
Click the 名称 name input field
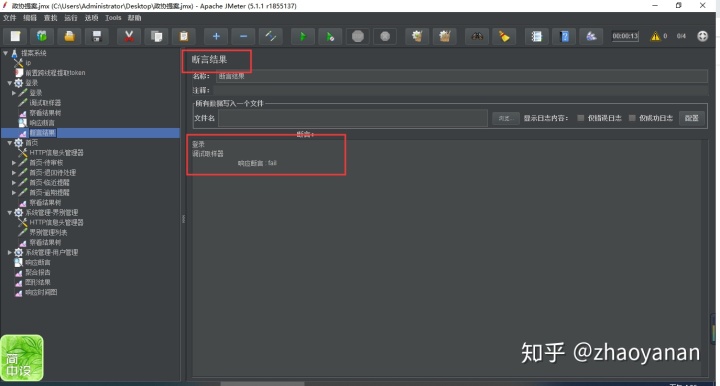[461, 76]
